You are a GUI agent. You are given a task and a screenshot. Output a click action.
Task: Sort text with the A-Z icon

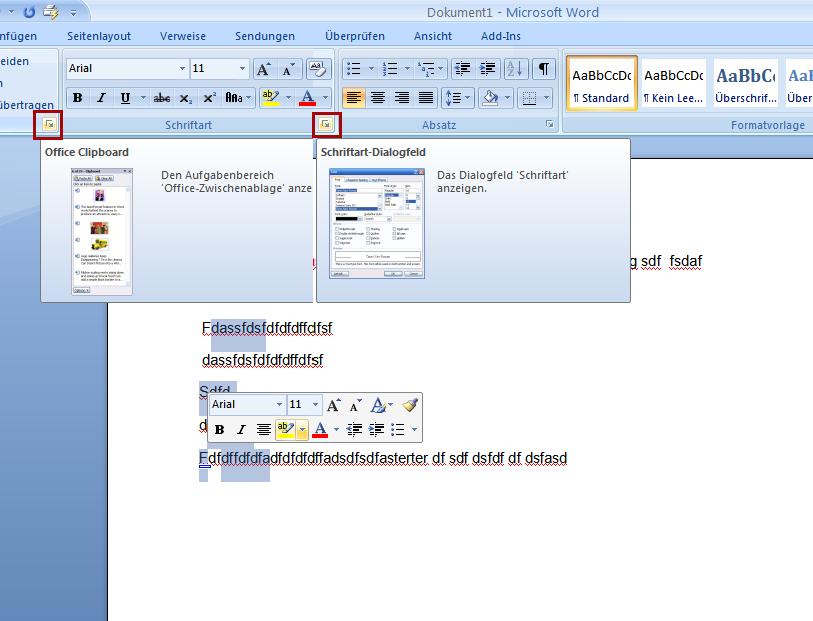click(x=515, y=68)
